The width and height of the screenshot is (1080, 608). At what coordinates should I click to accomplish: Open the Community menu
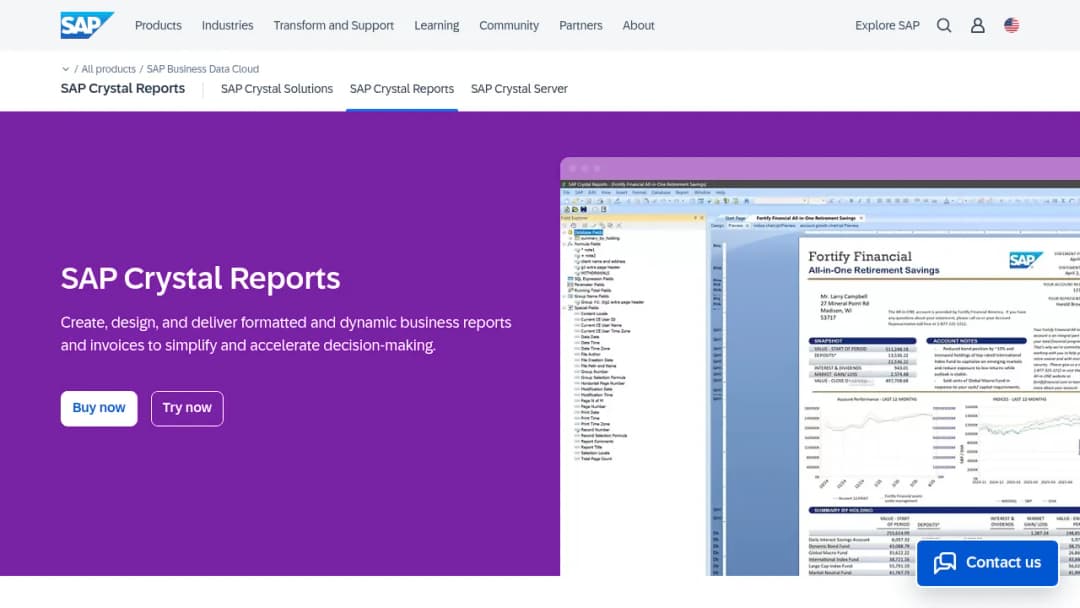coord(509,25)
